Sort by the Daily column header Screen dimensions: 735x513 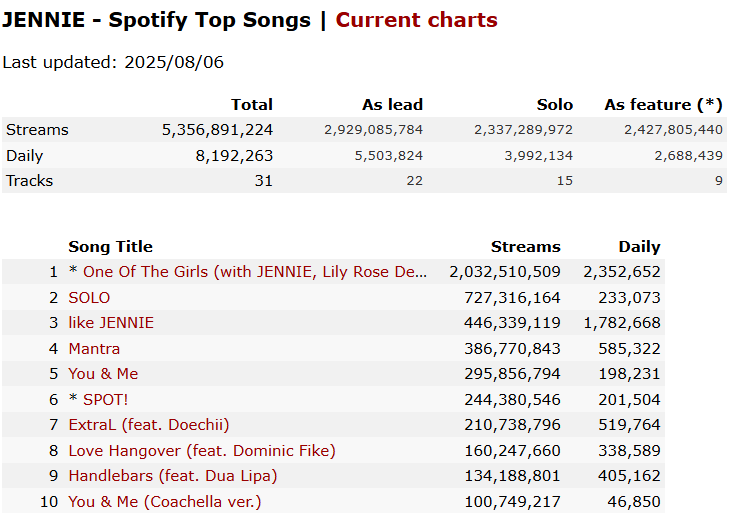pos(639,247)
